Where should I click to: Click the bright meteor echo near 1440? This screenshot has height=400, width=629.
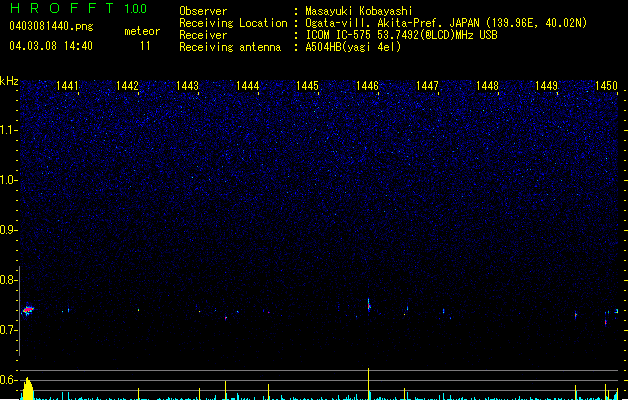point(28,310)
